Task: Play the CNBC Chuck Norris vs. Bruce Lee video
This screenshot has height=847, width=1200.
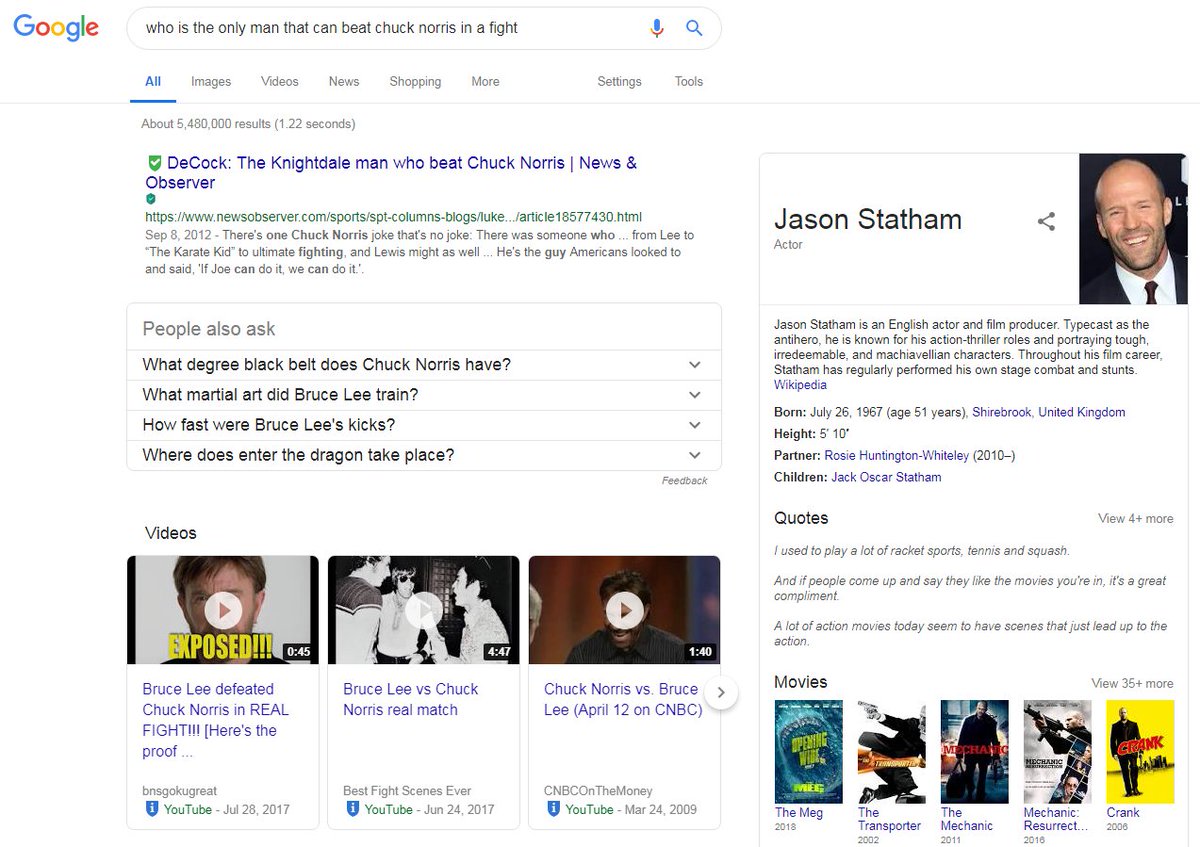Action: 624,610
